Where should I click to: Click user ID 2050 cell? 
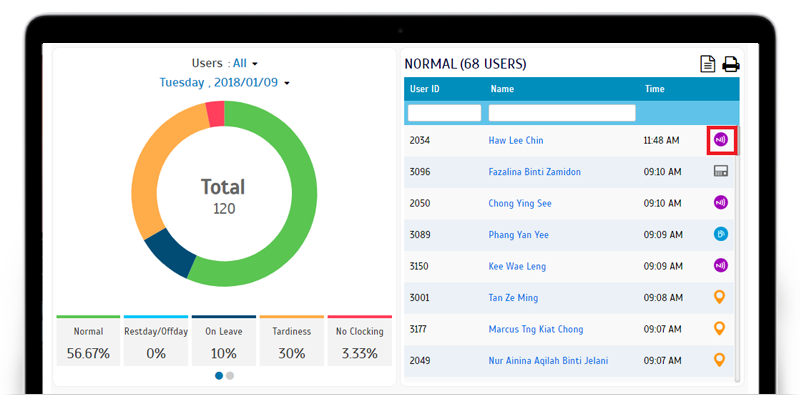click(x=419, y=203)
